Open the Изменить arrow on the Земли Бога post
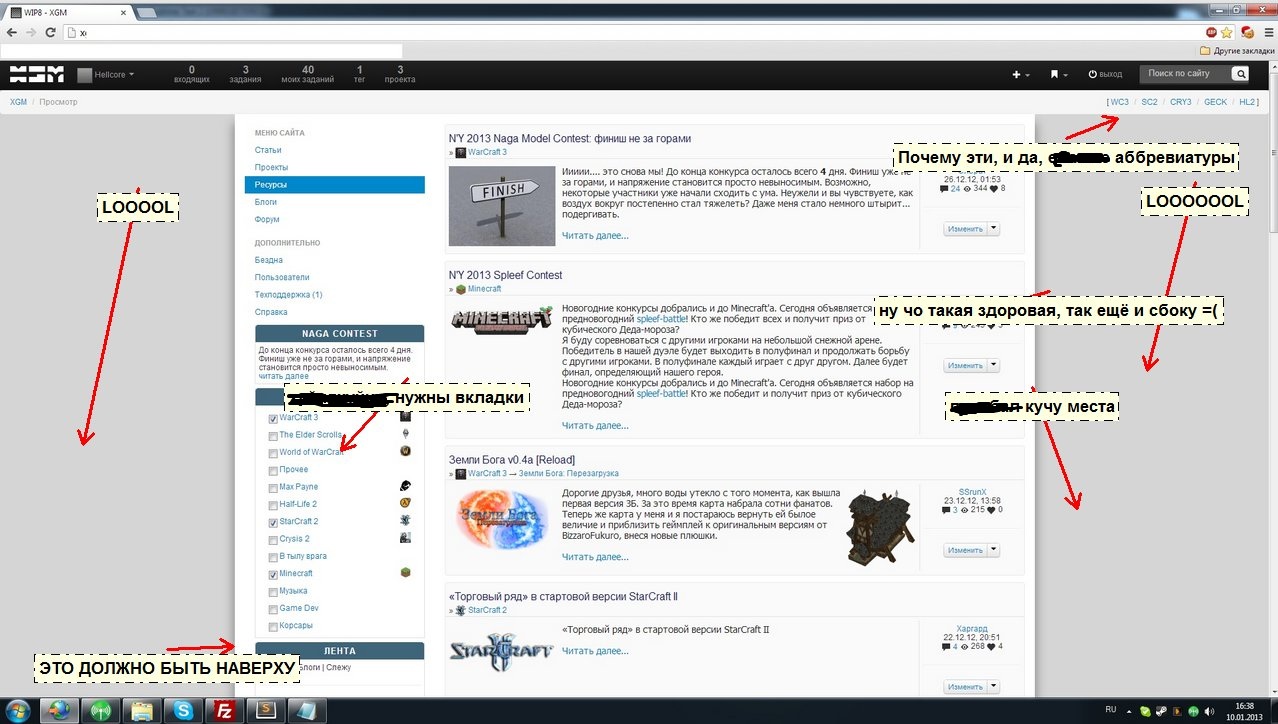This screenshot has height=724, width=1278. [x=994, y=550]
